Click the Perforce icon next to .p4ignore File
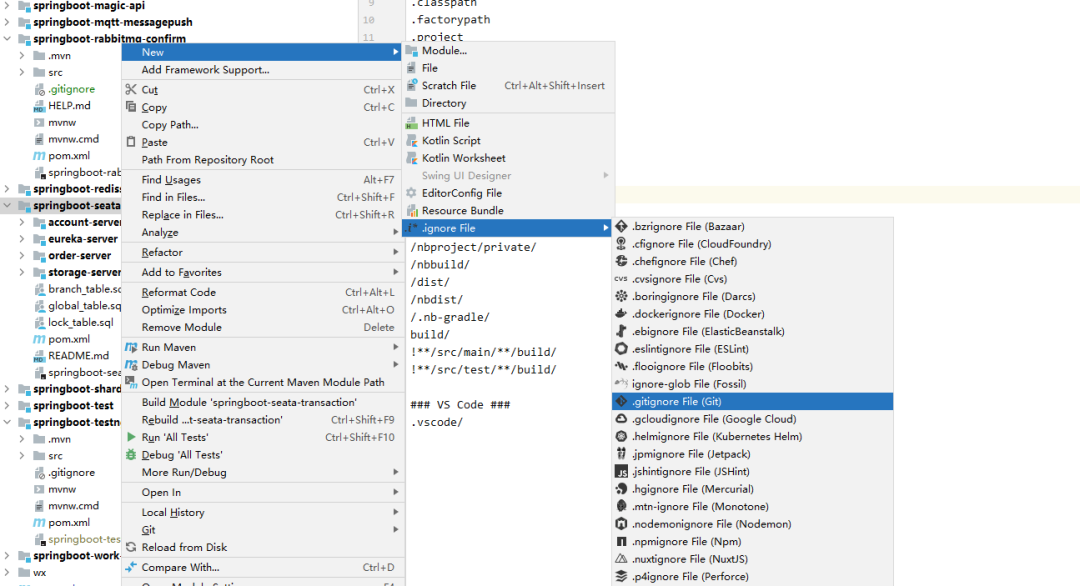1080x586 pixels. pos(621,576)
